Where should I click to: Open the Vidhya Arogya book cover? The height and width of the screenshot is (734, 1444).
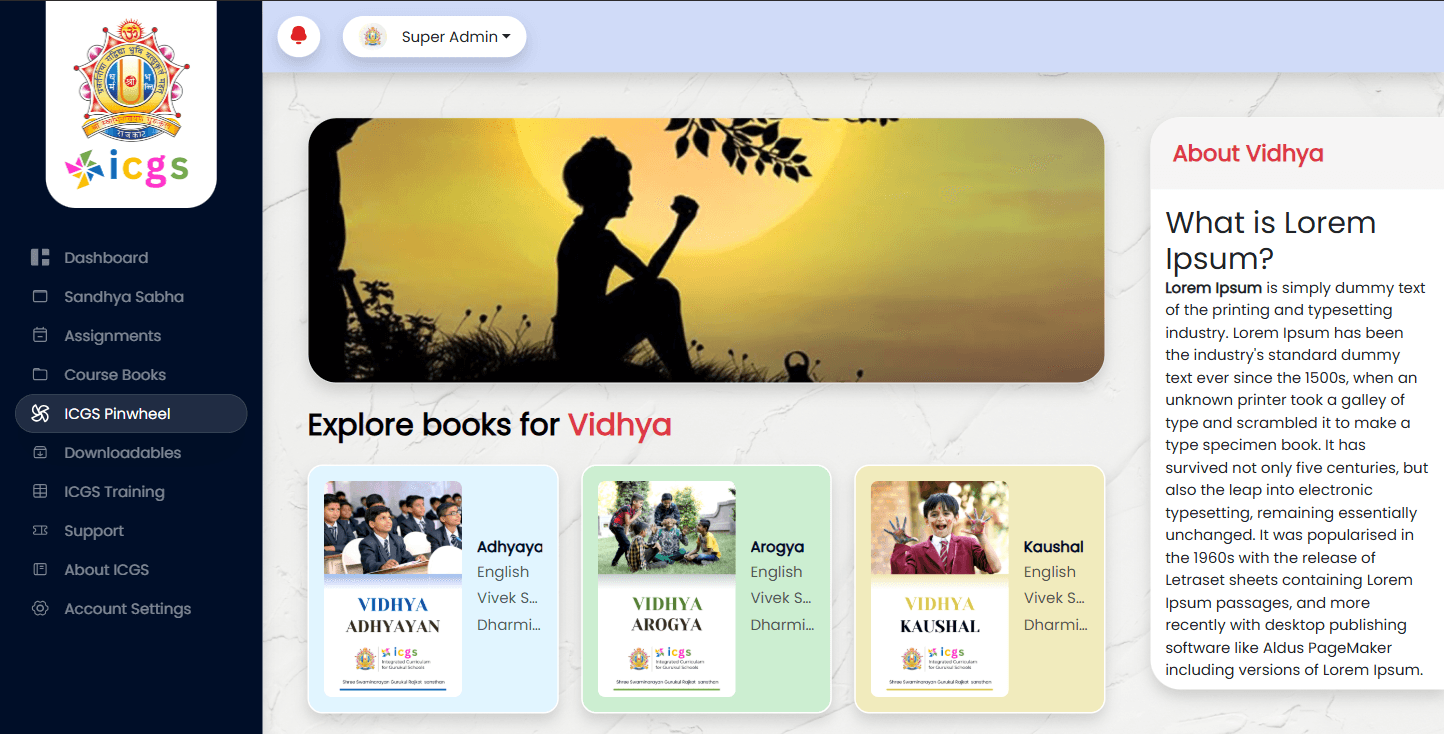tap(667, 589)
